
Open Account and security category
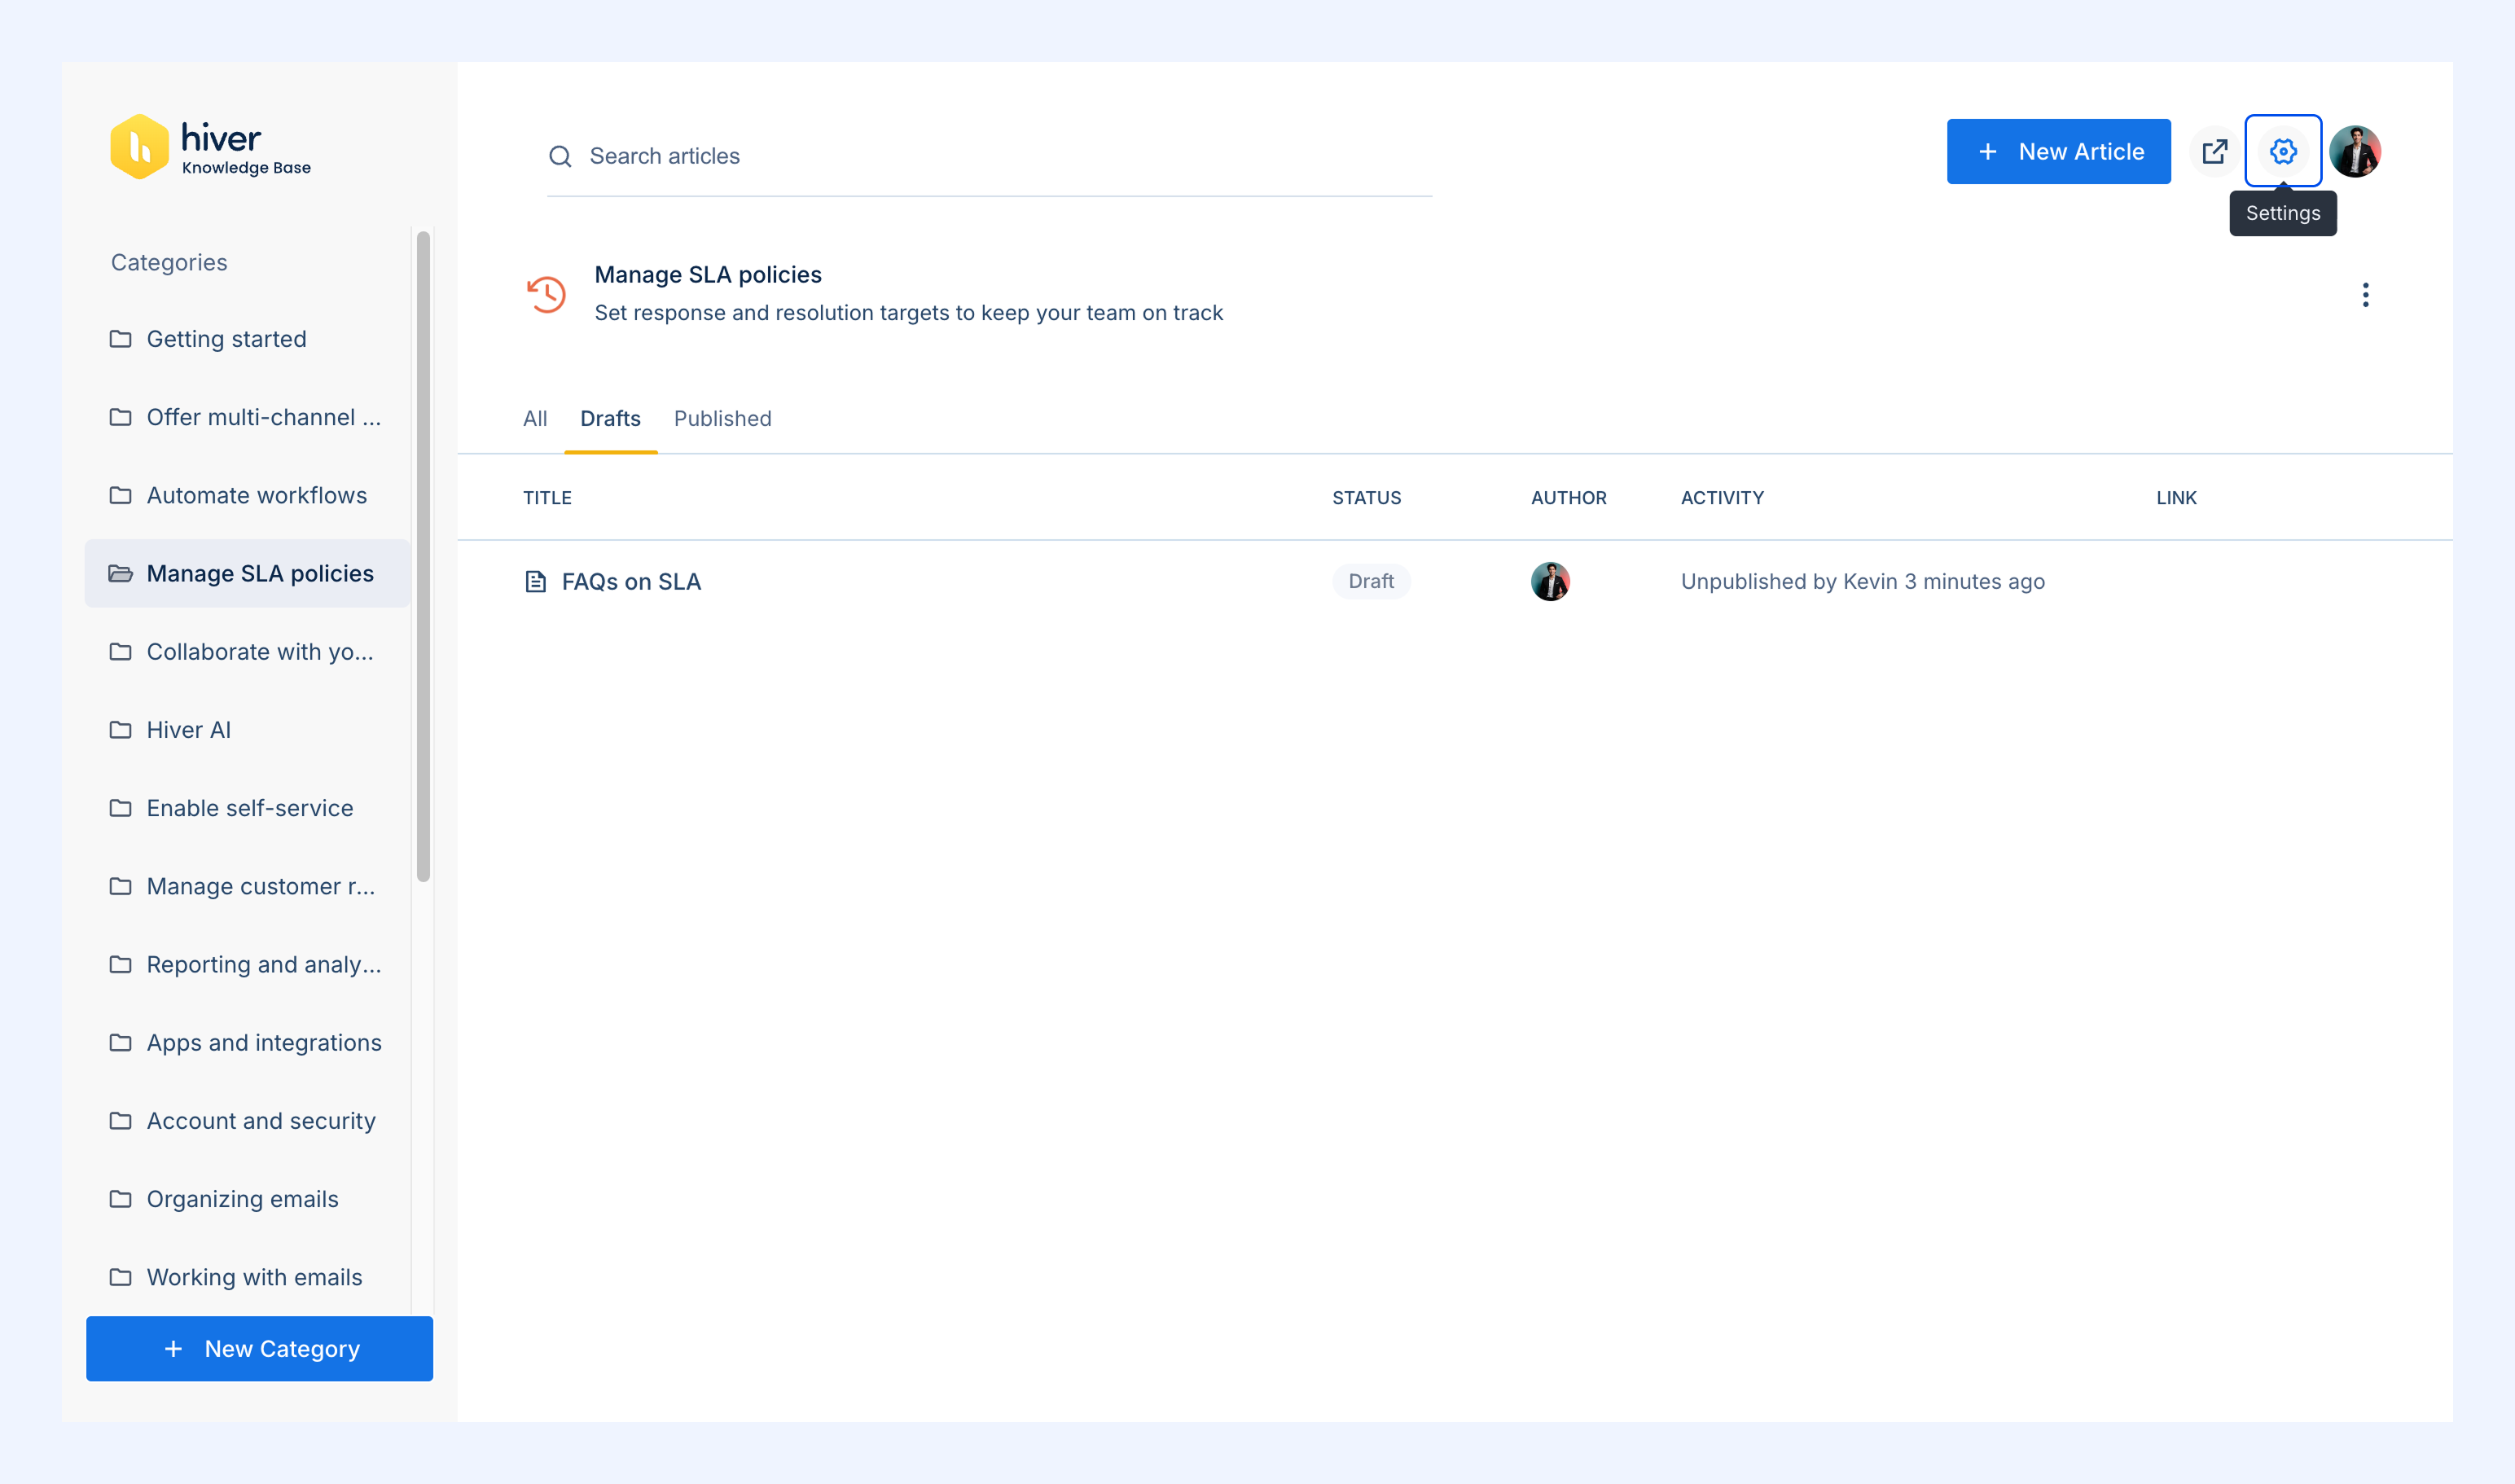(x=247, y=1121)
